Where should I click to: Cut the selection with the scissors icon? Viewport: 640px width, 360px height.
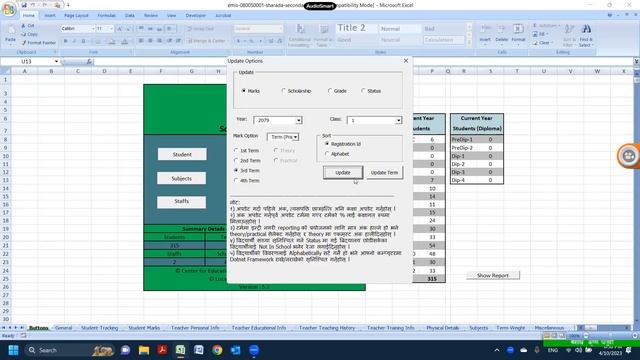[x=29, y=26]
